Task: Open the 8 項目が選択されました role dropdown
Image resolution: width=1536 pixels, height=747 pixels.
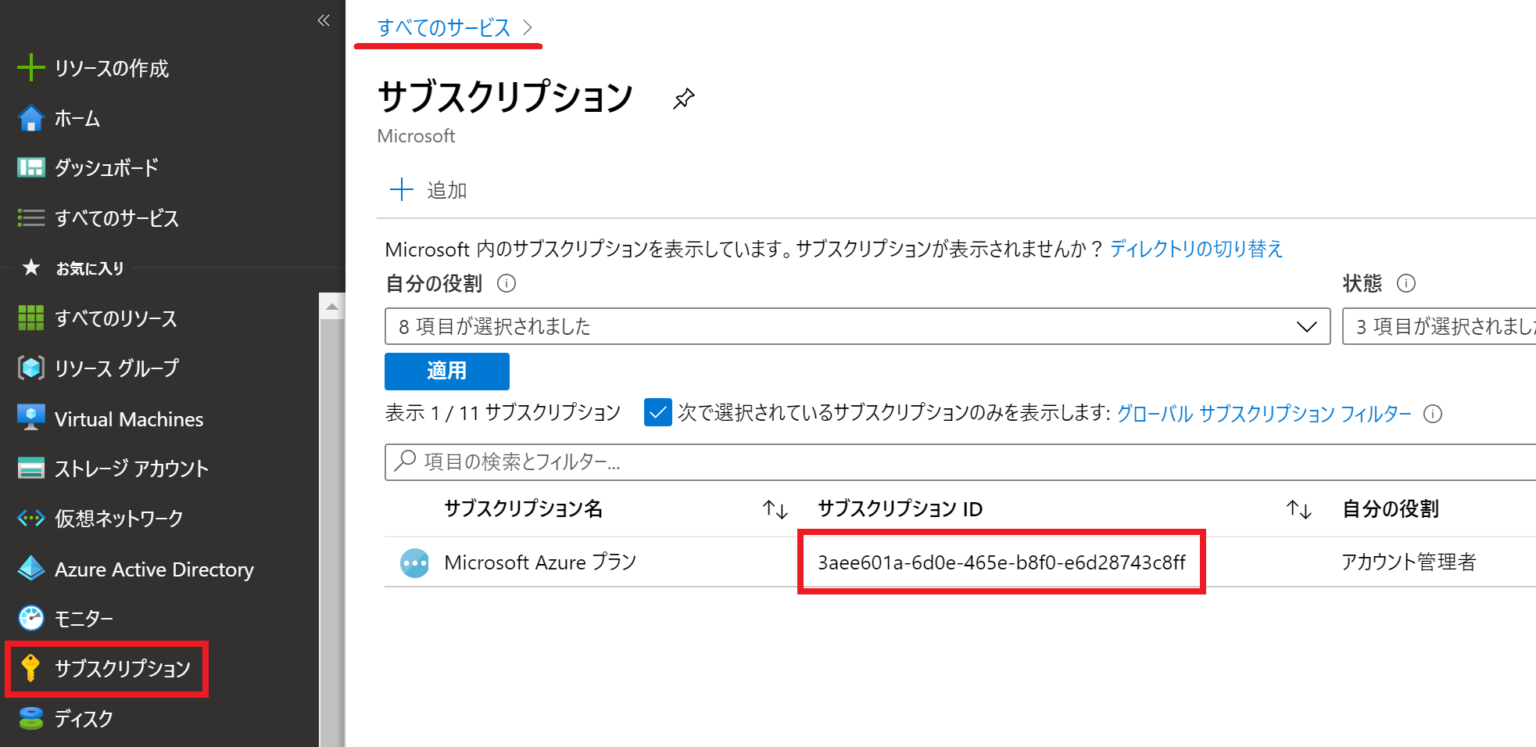Action: tap(857, 327)
